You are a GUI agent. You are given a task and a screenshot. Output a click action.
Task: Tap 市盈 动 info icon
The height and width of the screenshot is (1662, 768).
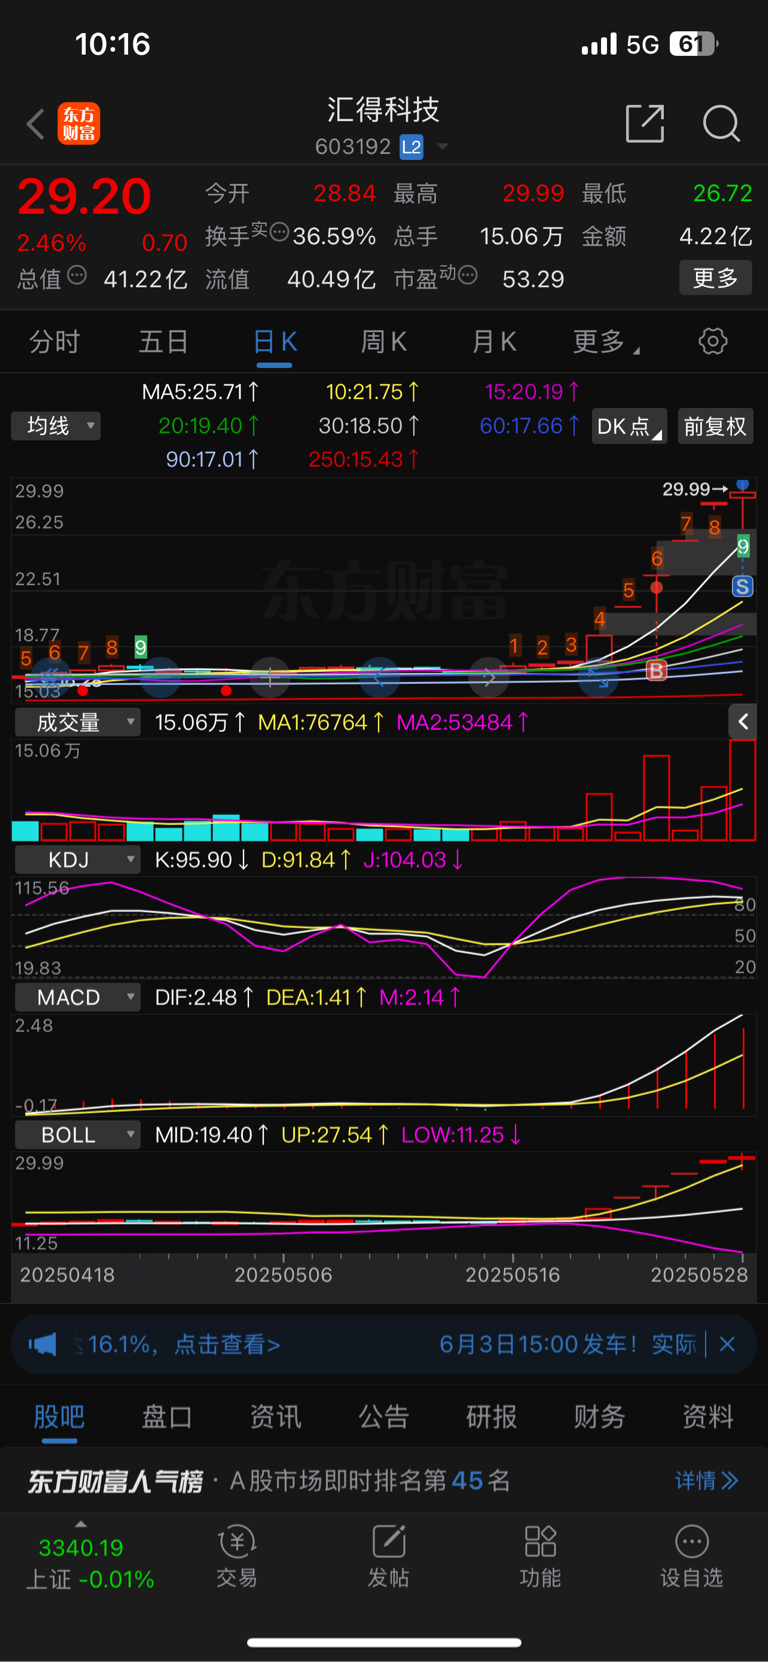point(467,274)
